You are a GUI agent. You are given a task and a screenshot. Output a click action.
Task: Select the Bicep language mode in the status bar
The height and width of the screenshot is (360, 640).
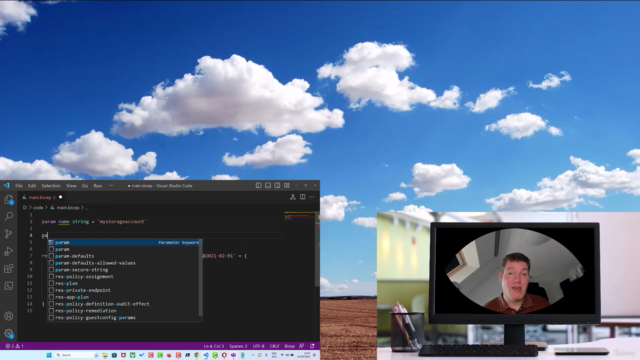(289, 346)
